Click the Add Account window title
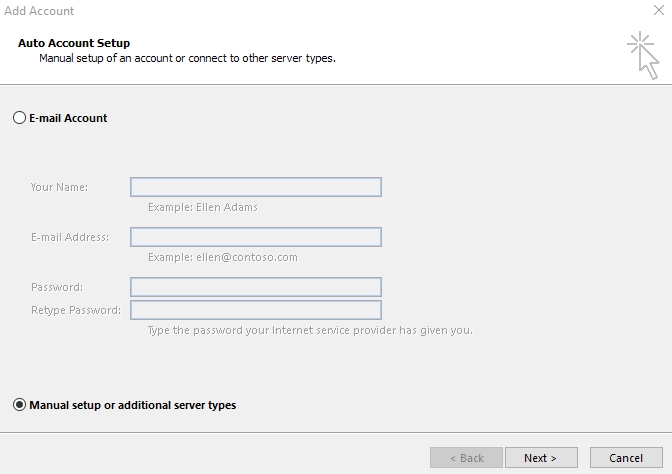The width and height of the screenshot is (672, 474). [x=39, y=11]
